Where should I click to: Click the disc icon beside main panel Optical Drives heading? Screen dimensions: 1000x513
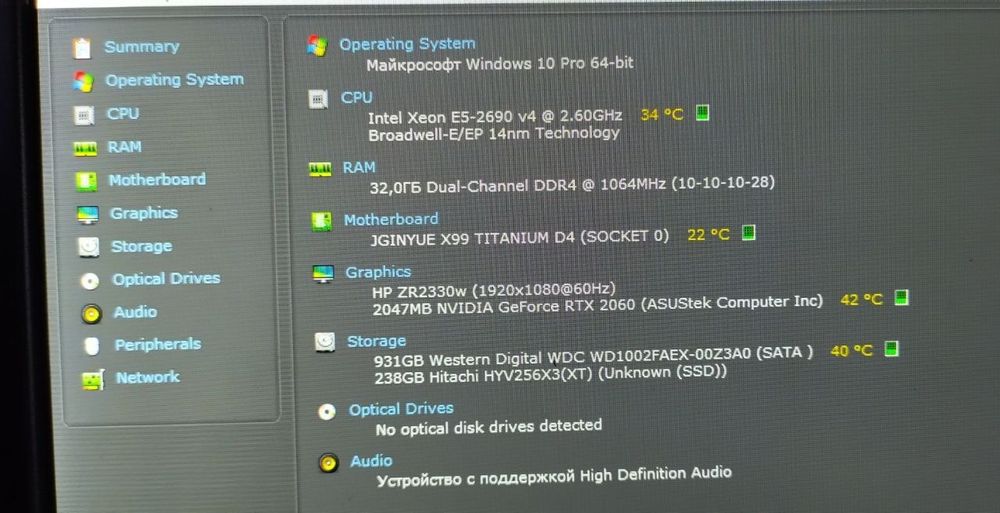(327, 412)
